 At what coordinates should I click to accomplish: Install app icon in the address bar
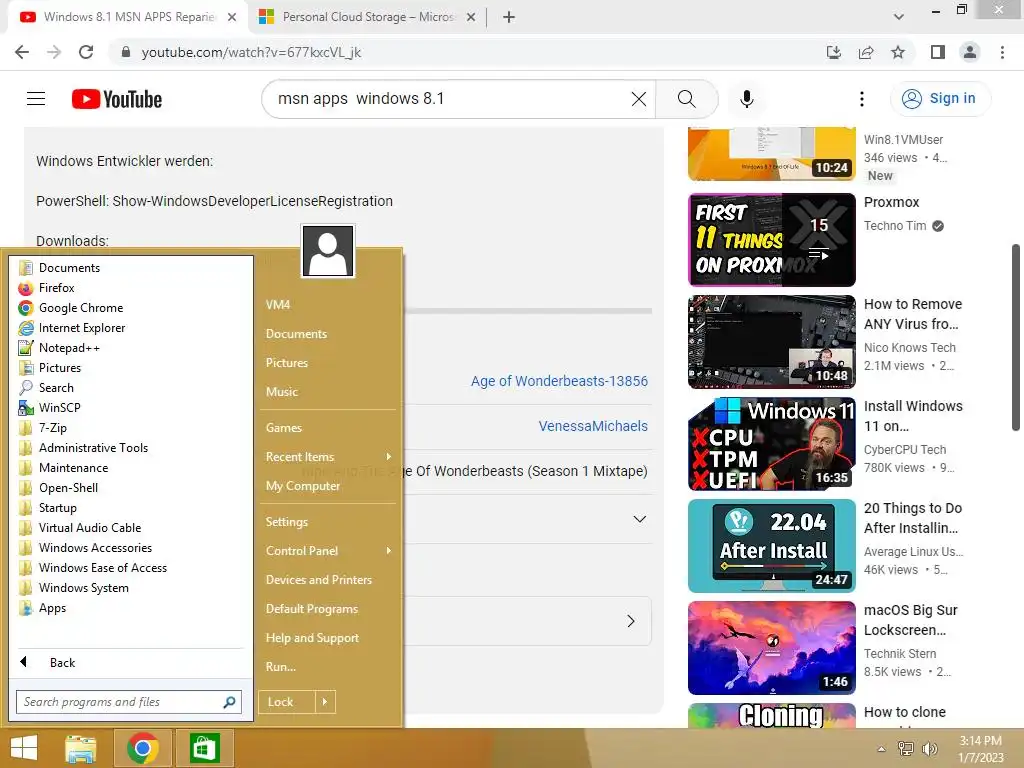coord(834,52)
